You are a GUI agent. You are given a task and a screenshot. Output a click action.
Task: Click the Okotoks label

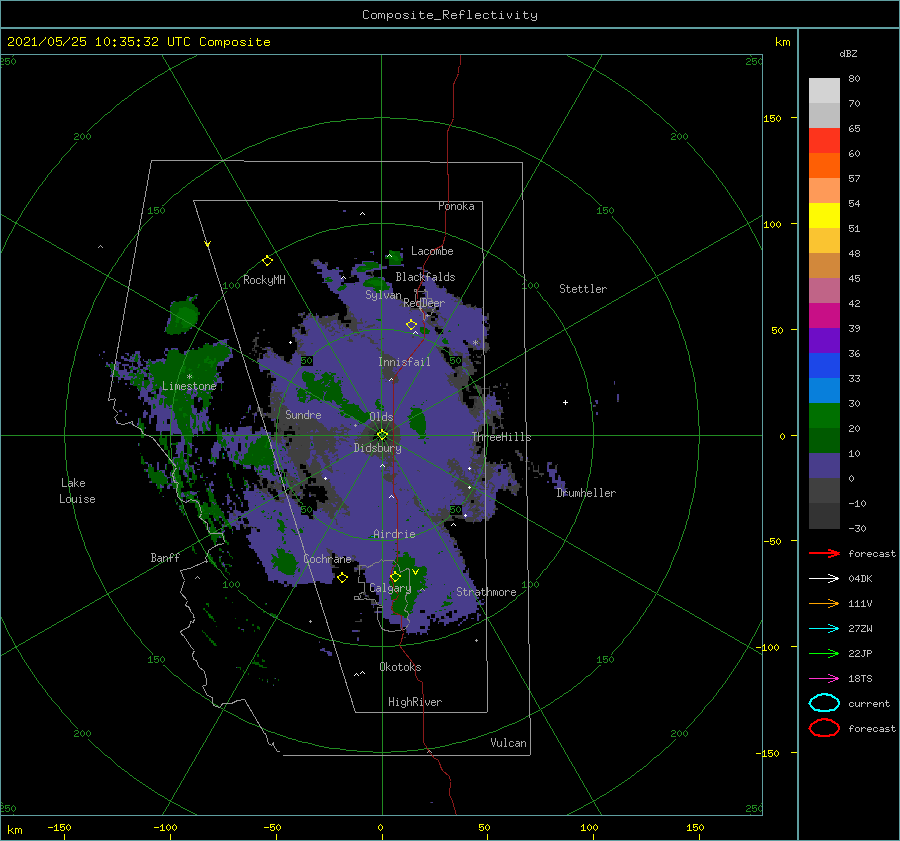[400, 666]
